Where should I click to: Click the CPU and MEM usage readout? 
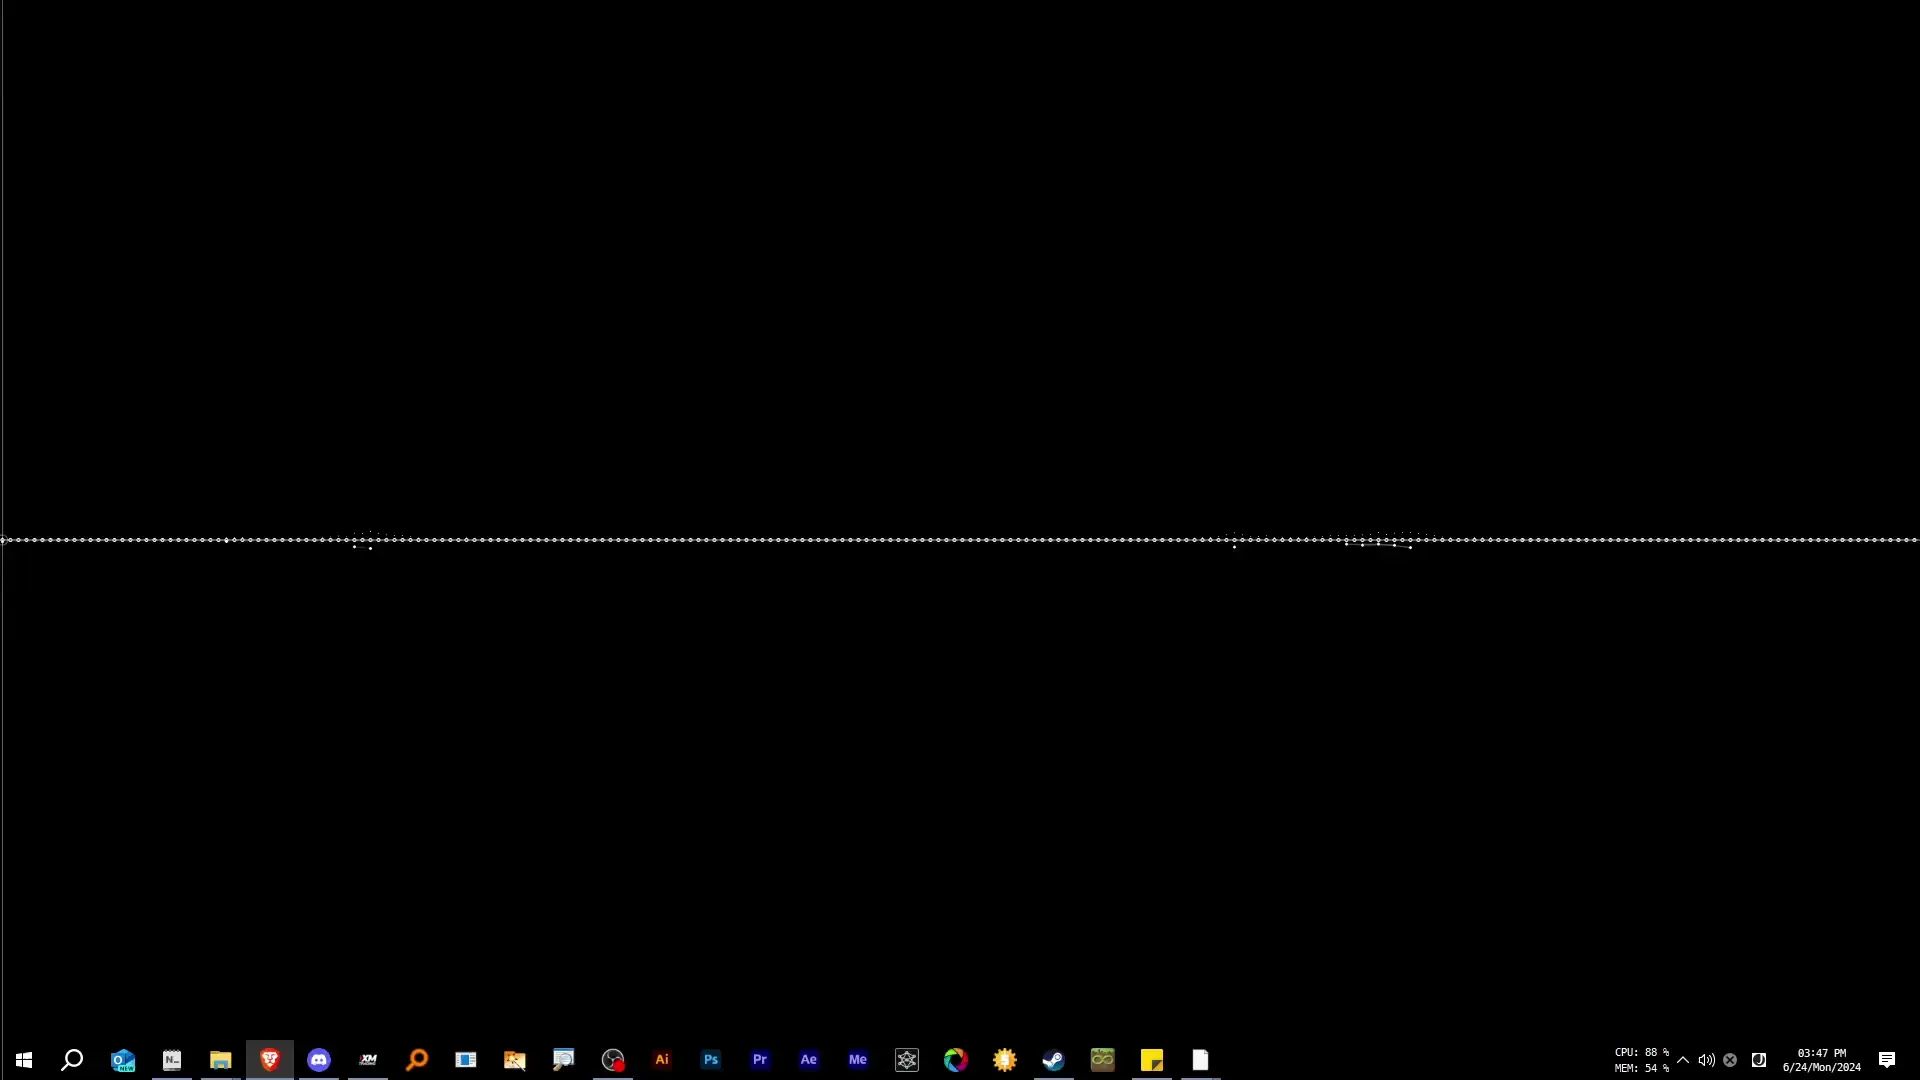click(1638, 1060)
